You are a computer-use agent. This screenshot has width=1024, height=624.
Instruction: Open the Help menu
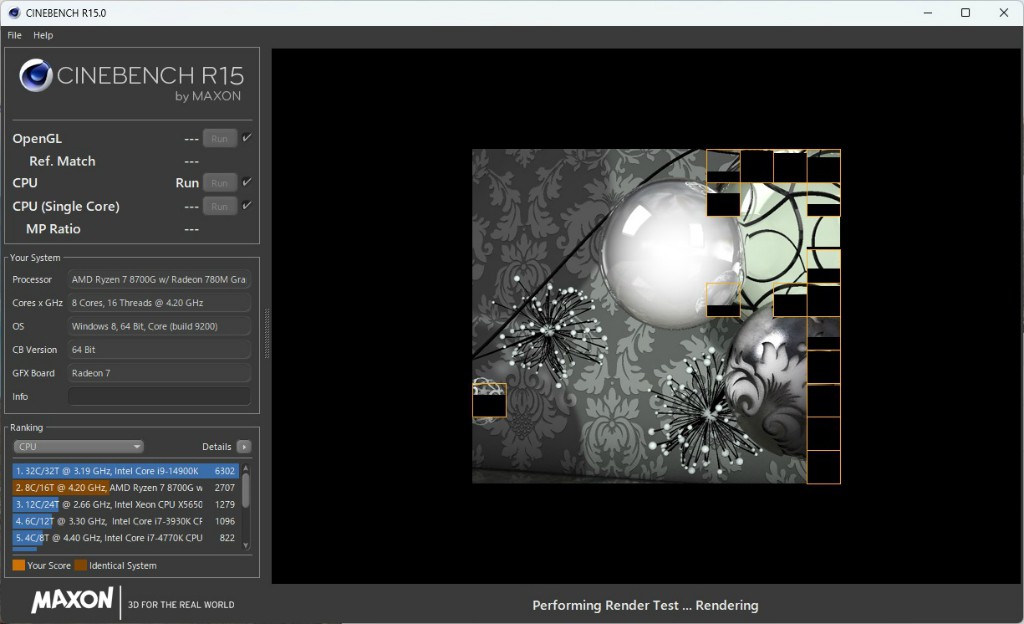click(x=43, y=35)
